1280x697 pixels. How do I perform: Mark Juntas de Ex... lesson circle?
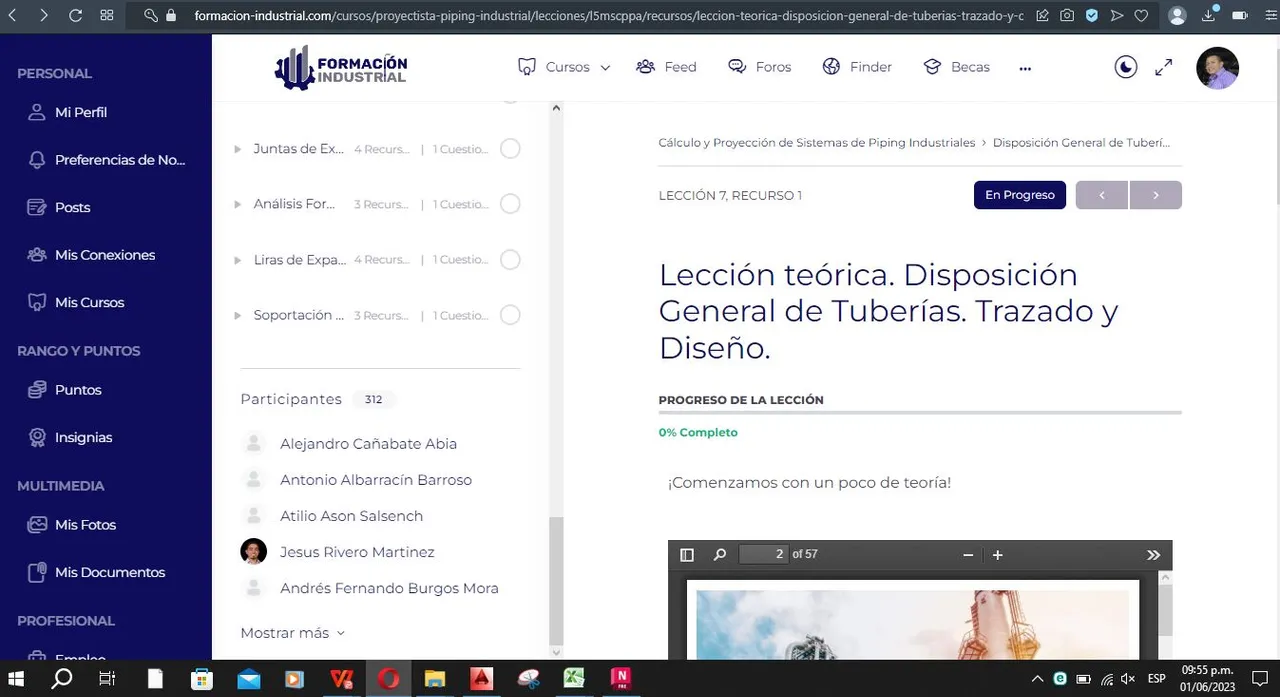point(510,149)
